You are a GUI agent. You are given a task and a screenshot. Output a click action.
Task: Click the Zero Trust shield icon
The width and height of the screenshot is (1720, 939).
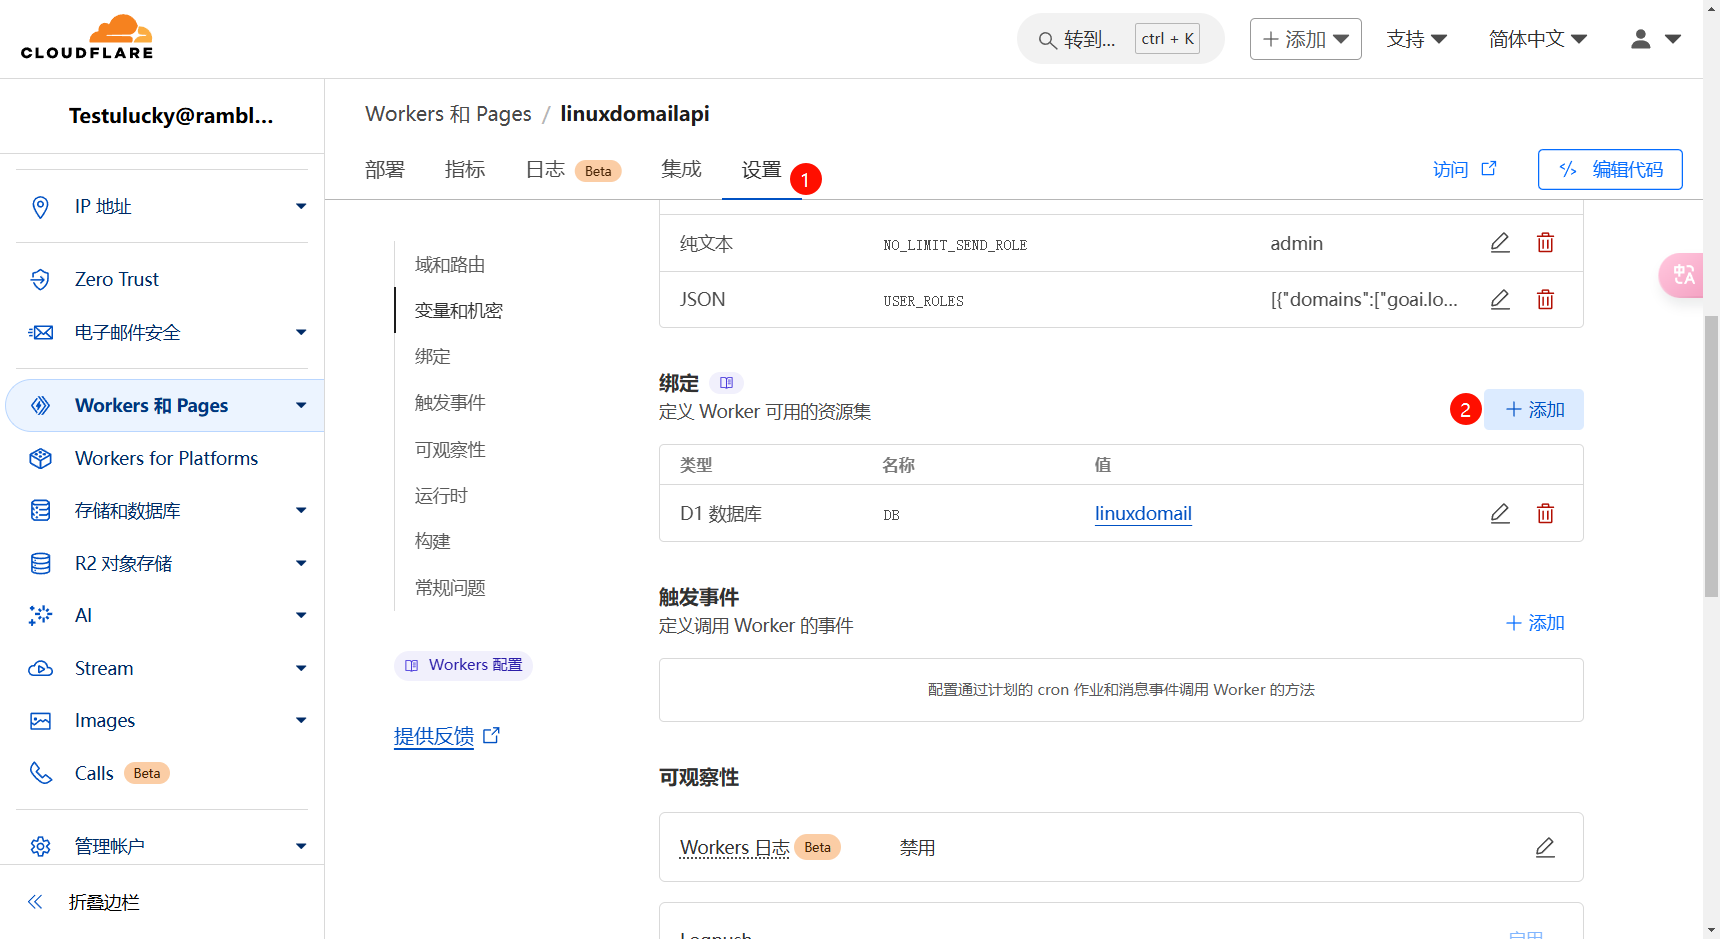tap(40, 280)
